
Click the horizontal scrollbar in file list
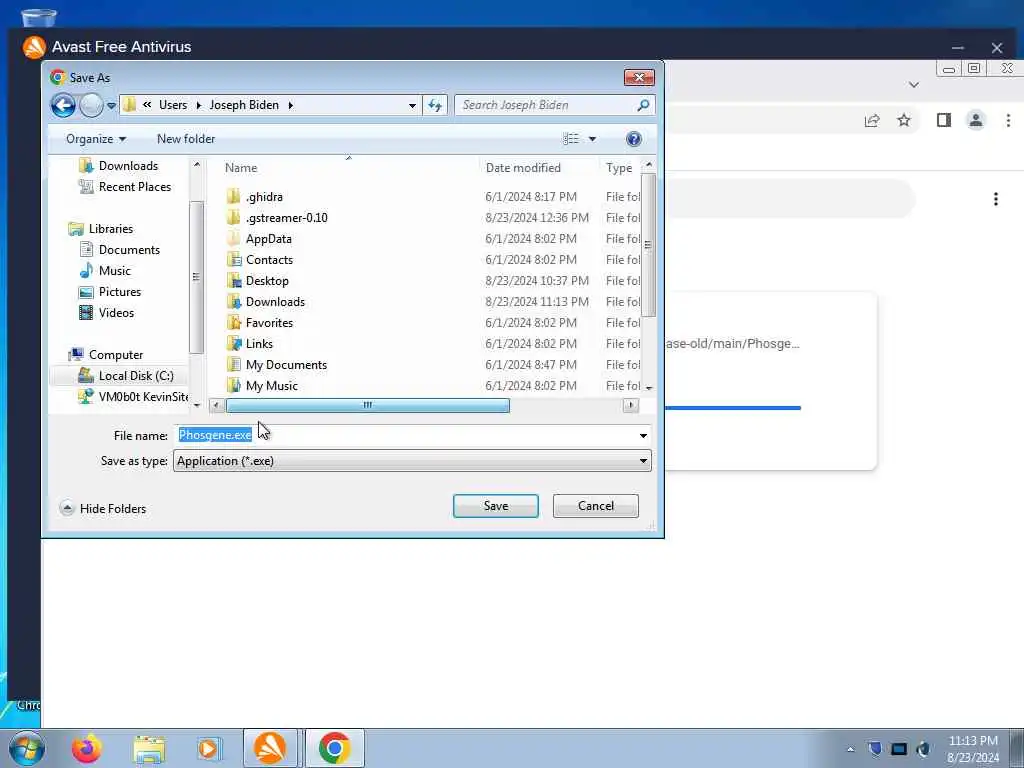click(x=368, y=406)
